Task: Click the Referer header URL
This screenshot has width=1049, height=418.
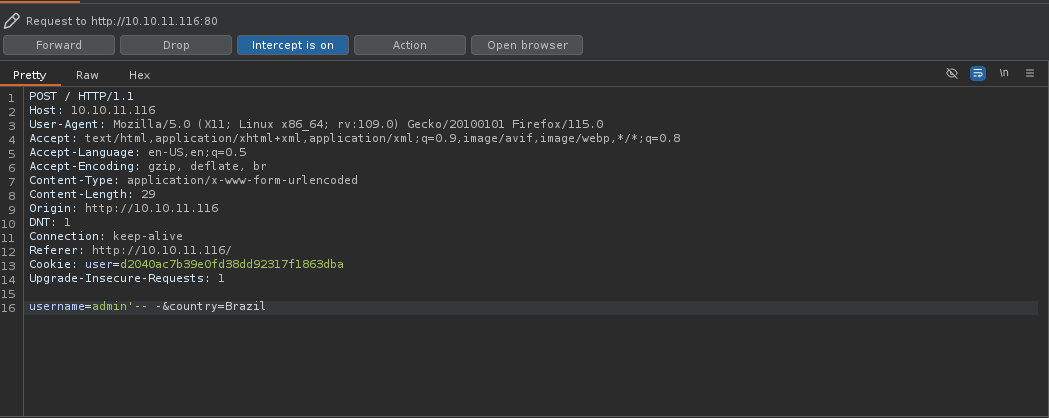Action: 161,250
